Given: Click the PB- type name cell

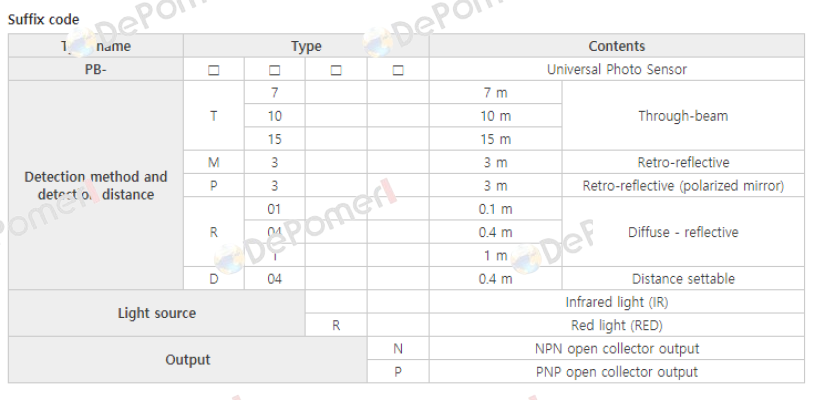Looking at the screenshot, I should click(96, 69).
